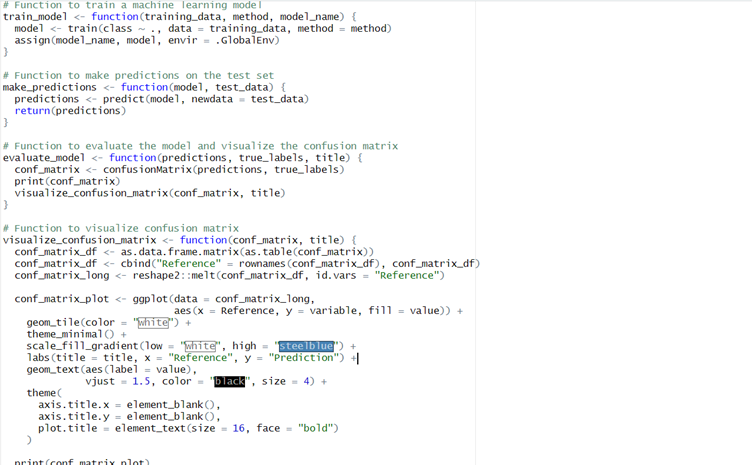The width and height of the screenshot is (752, 465).
Task: Click the id.vars argument
Action: [x=336, y=276]
